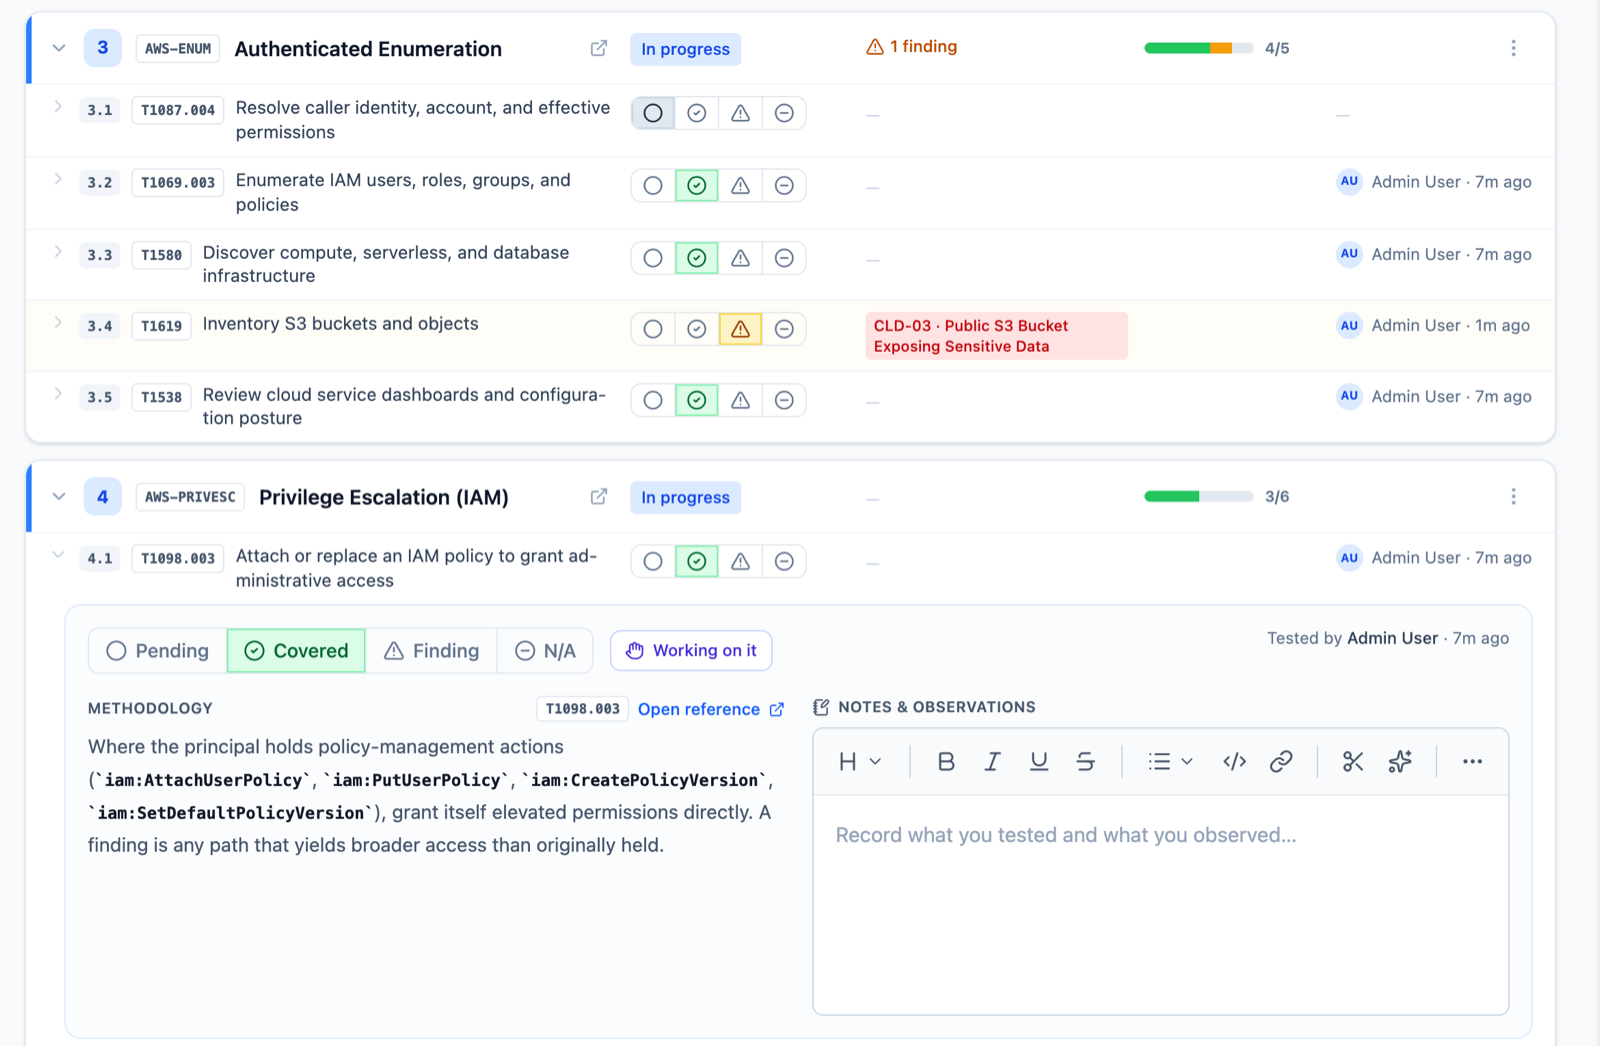Click the scissors snippet icon
Viewport: 1600px width, 1046px height.
tap(1353, 762)
